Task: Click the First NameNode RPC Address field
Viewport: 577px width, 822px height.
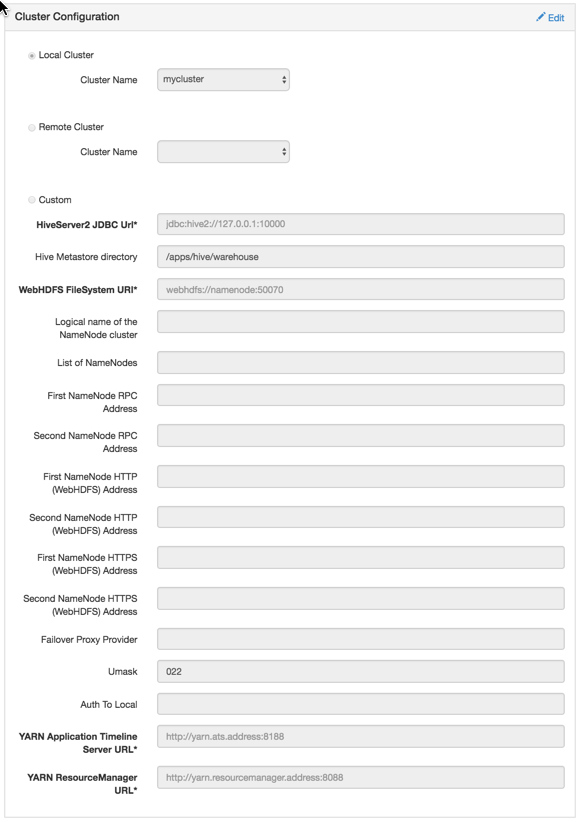Action: [x=361, y=395]
